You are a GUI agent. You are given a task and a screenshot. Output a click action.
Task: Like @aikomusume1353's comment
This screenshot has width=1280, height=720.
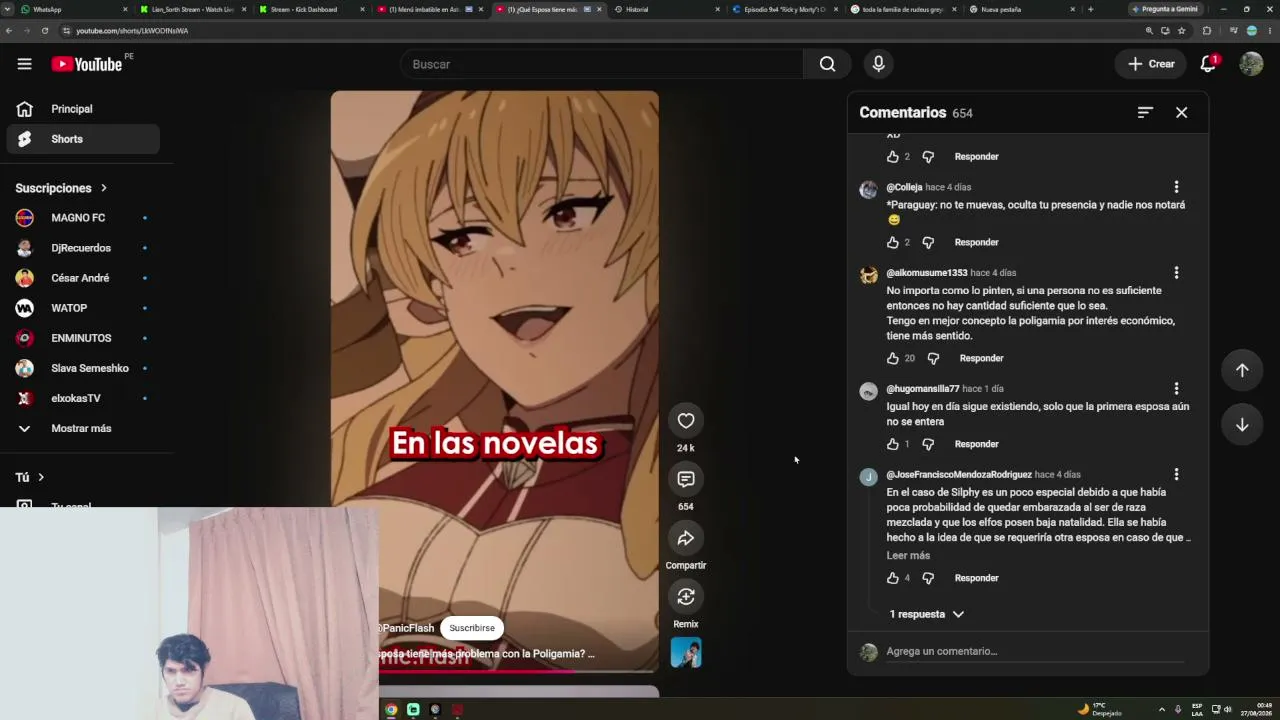pyautogui.click(x=893, y=358)
